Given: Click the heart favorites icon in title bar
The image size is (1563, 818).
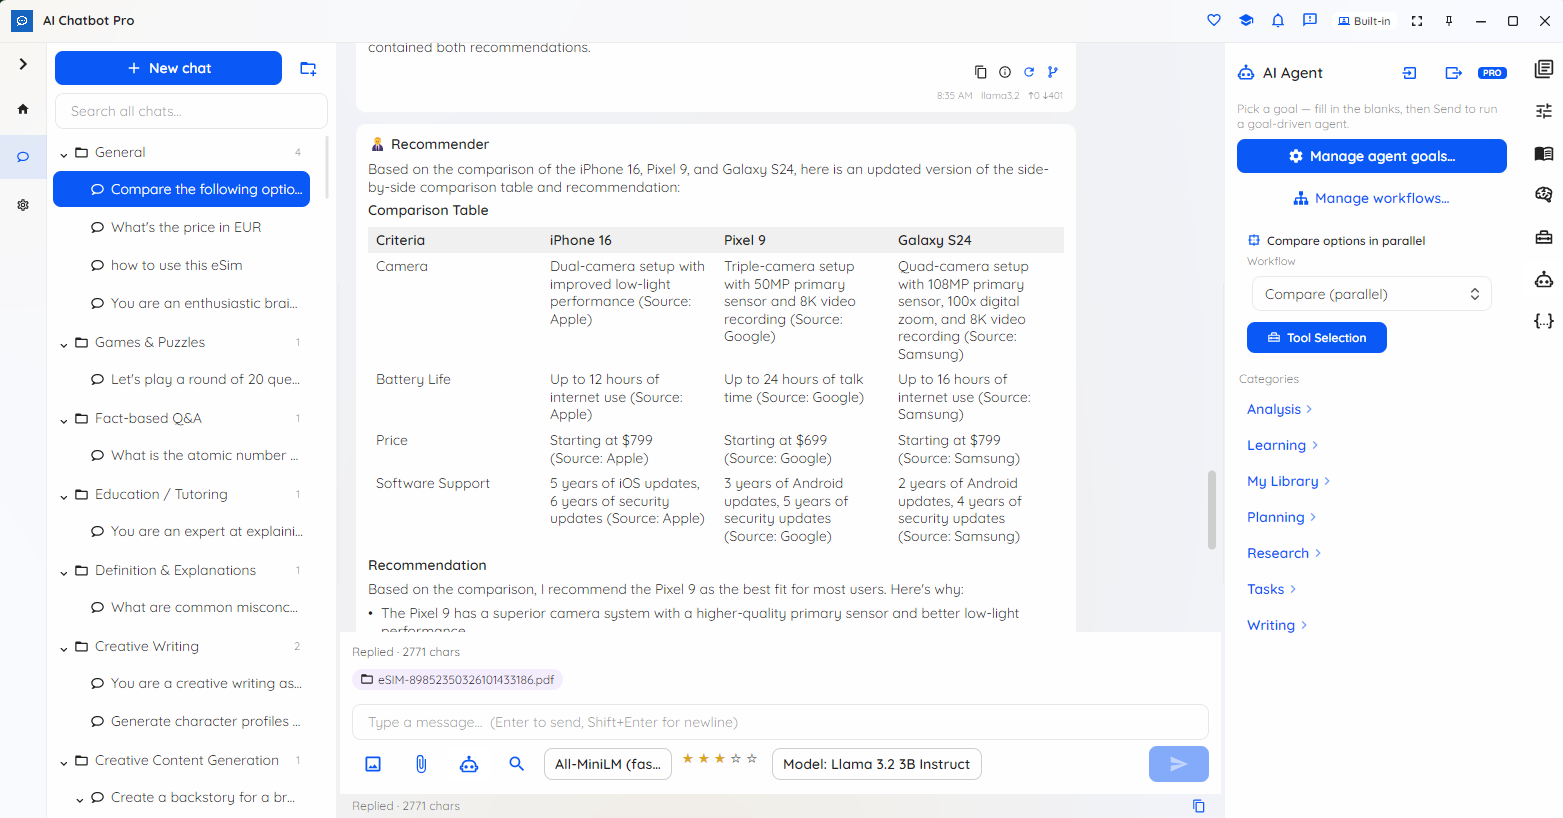Looking at the screenshot, I should pos(1214,20).
